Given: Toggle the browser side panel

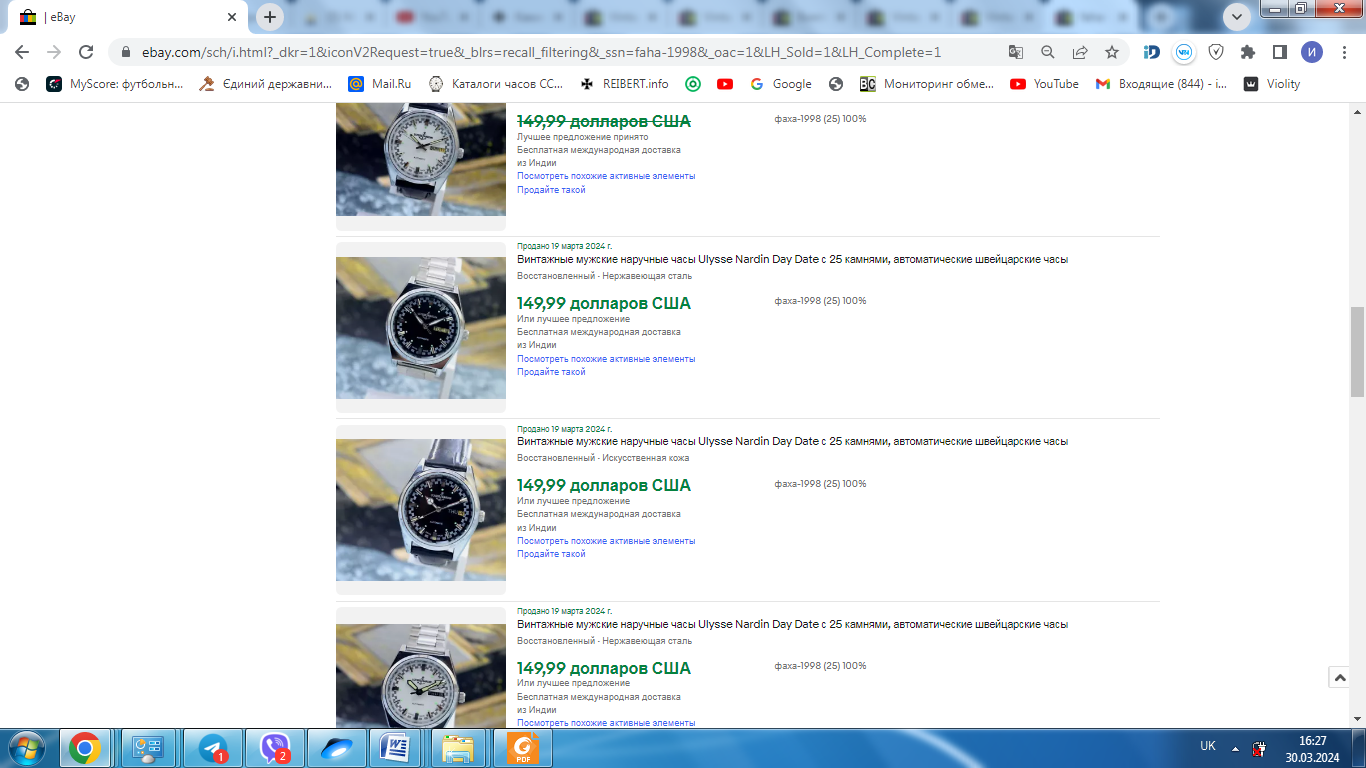Looking at the screenshot, I should point(1280,52).
